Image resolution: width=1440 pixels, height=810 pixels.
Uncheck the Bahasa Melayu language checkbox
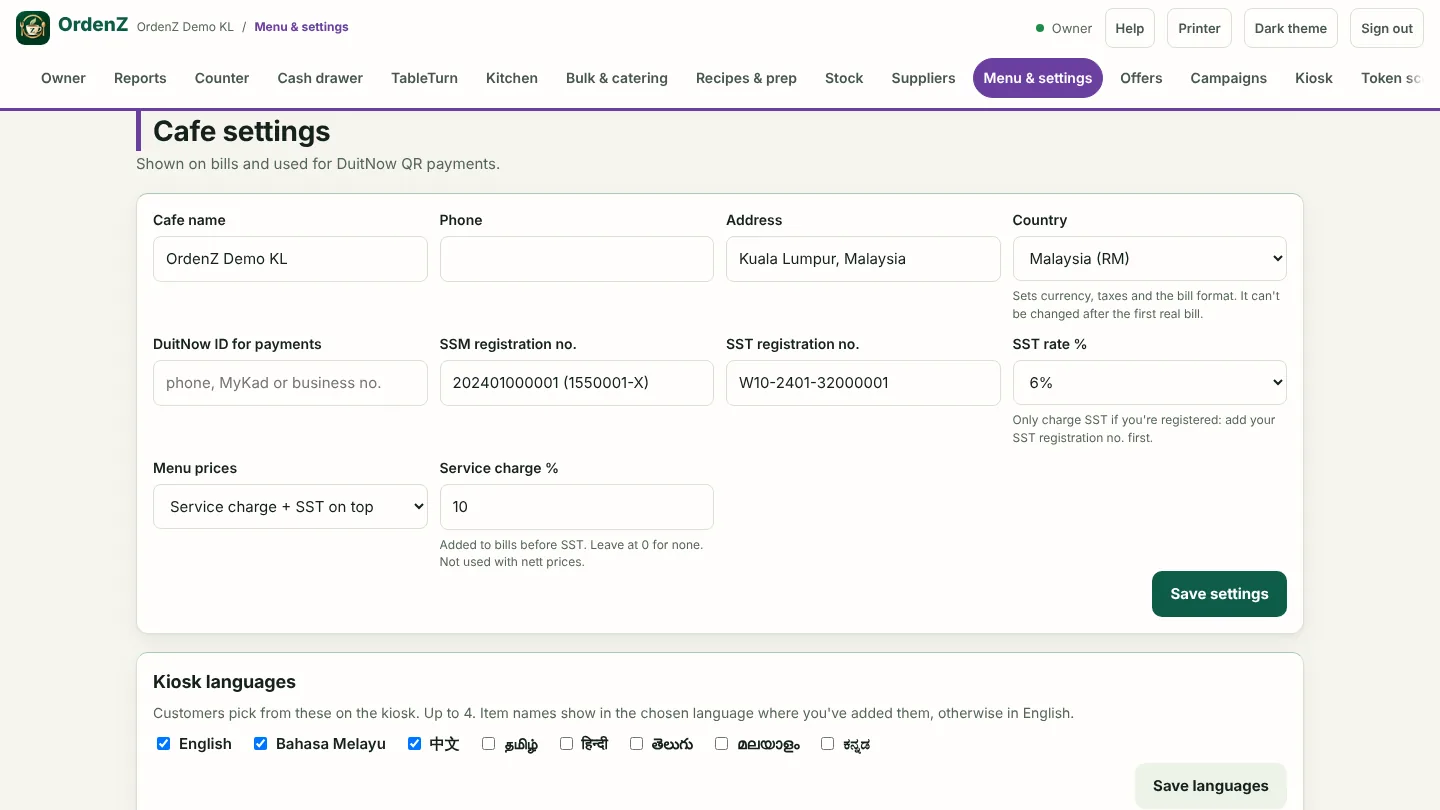261,744
